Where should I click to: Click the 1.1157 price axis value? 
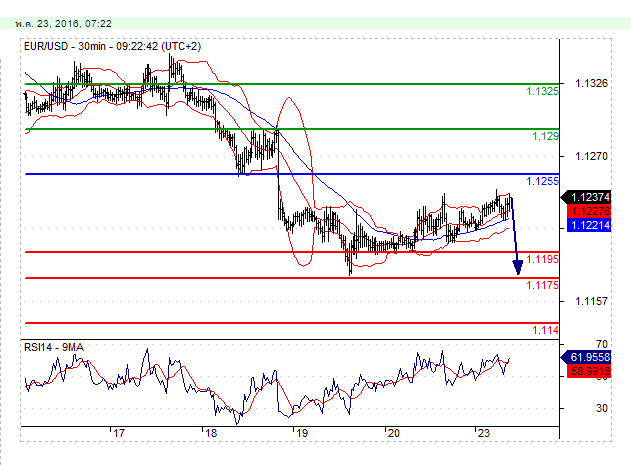[x=591, y=301]
